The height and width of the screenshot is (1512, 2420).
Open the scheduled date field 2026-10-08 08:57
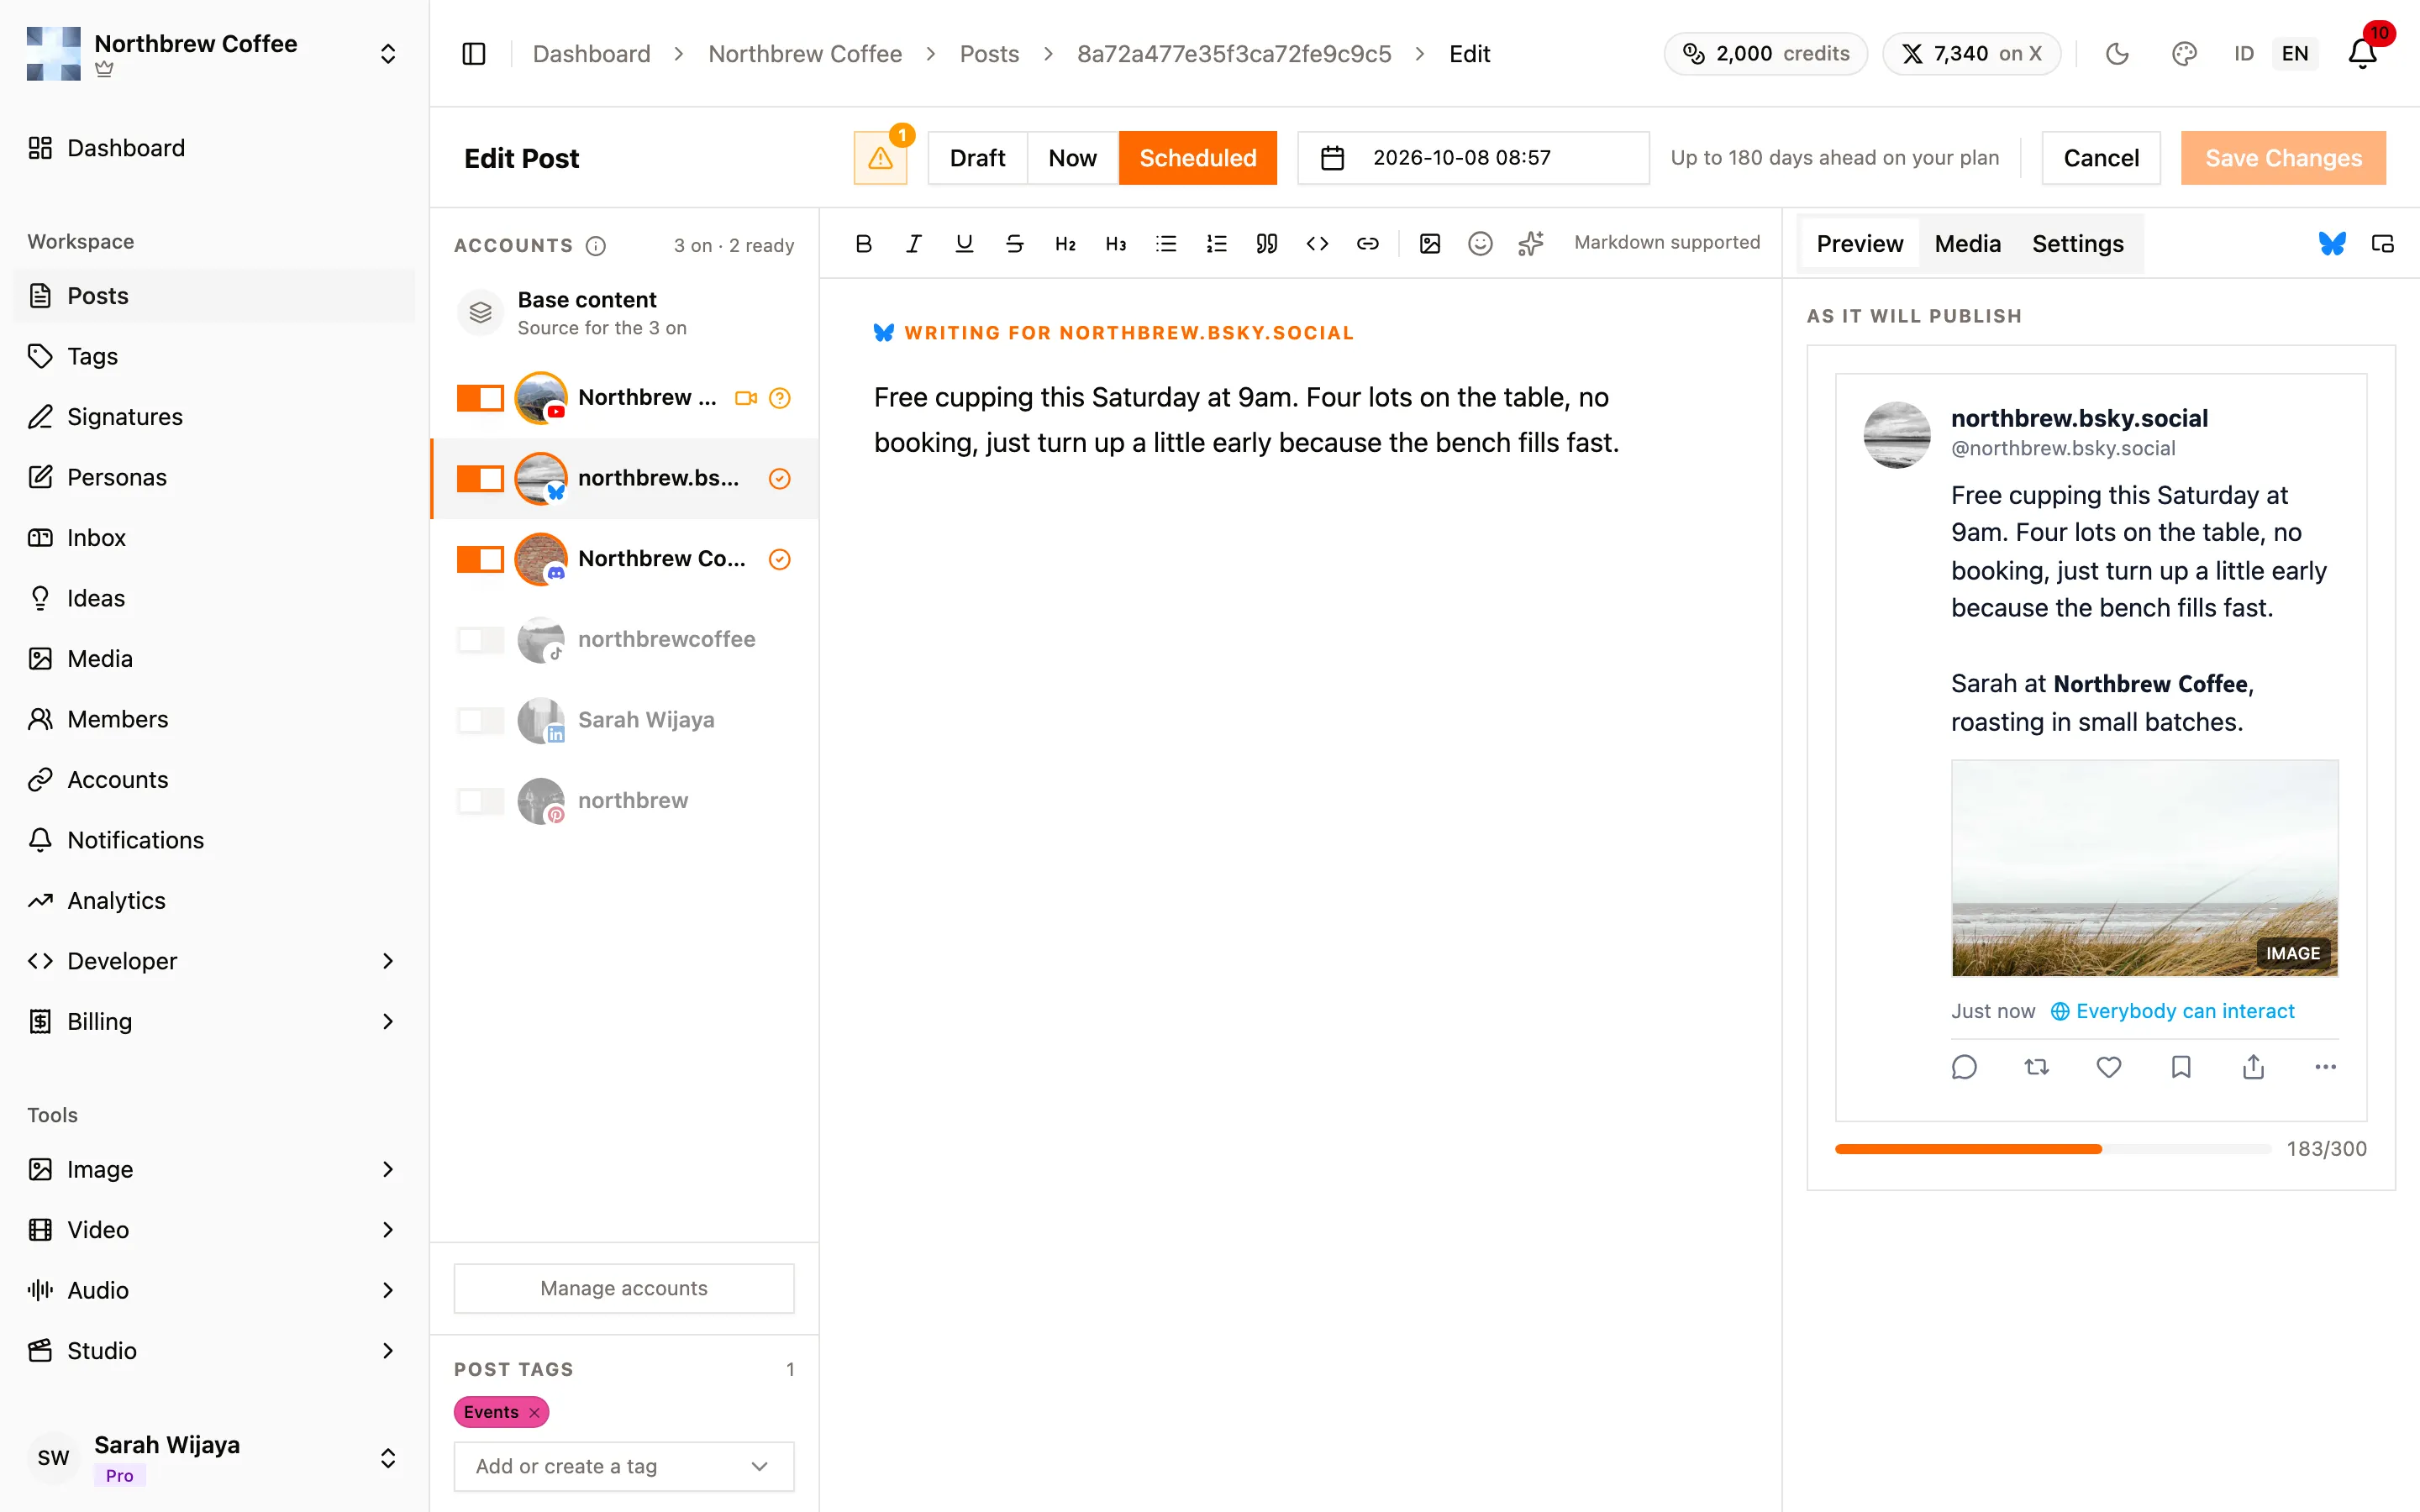click(1473, 158)
